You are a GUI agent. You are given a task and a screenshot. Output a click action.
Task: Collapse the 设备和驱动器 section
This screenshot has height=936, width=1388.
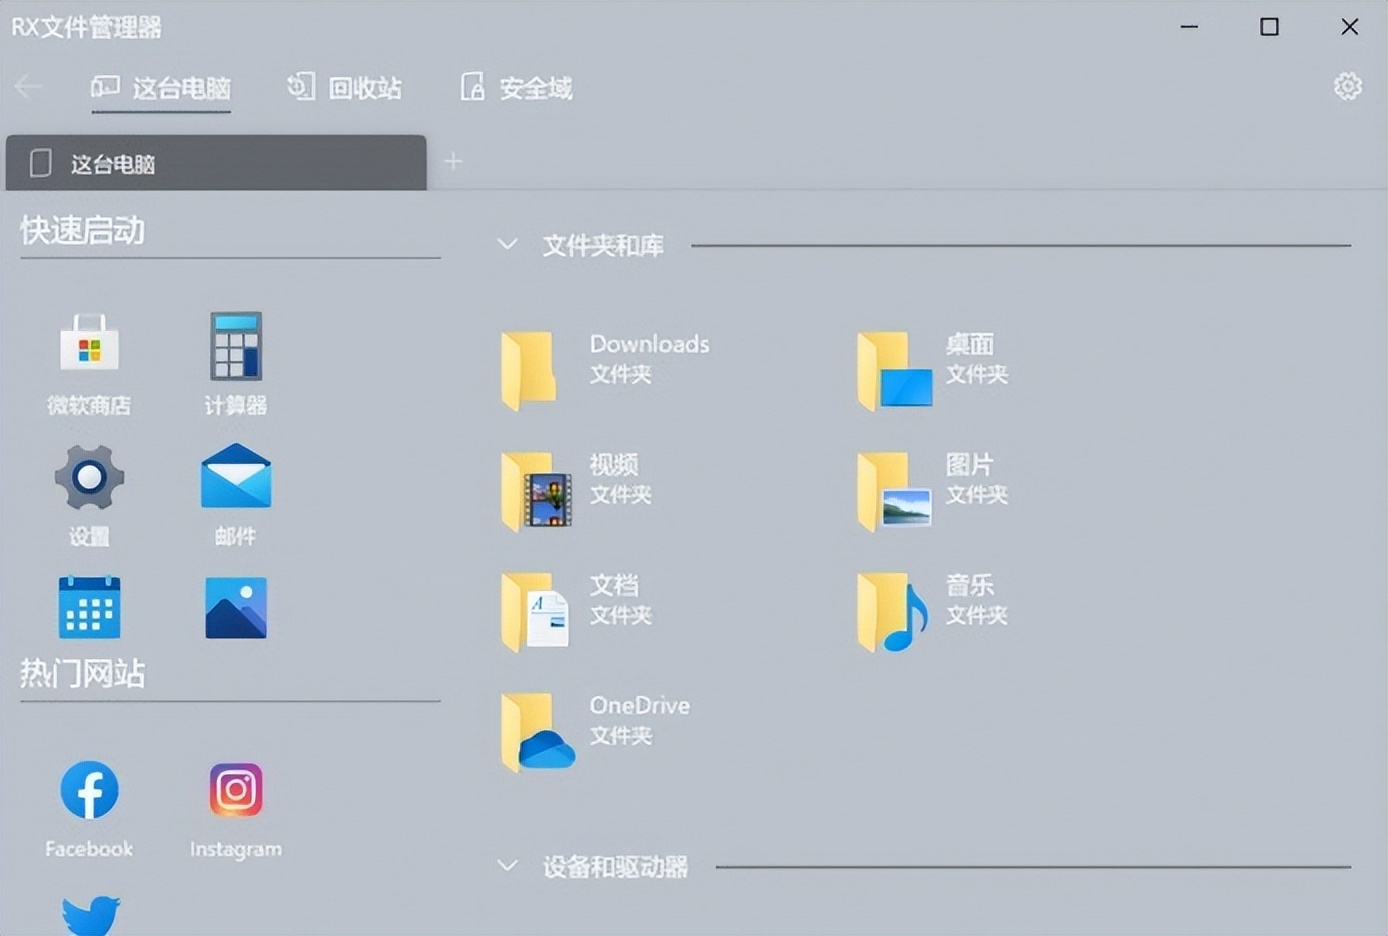tap(506, 866)
